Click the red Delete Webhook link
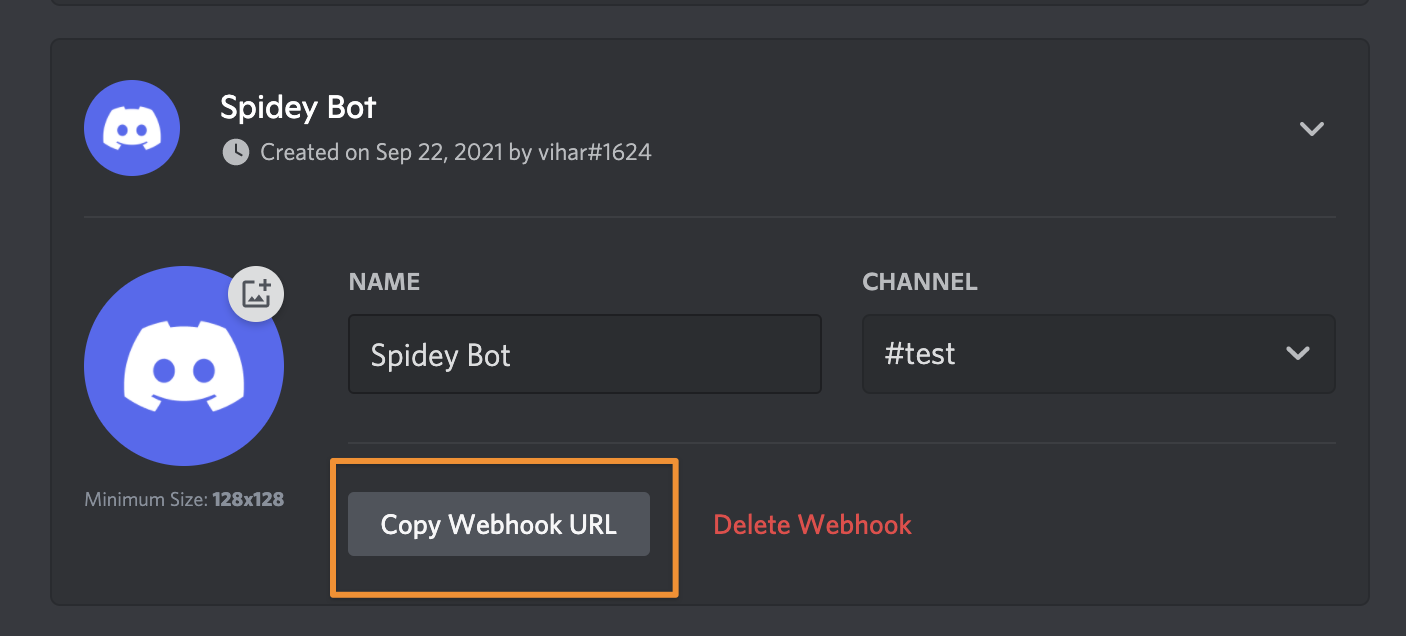Screen dimensions: 1406x636 click(x=812, y=525)
